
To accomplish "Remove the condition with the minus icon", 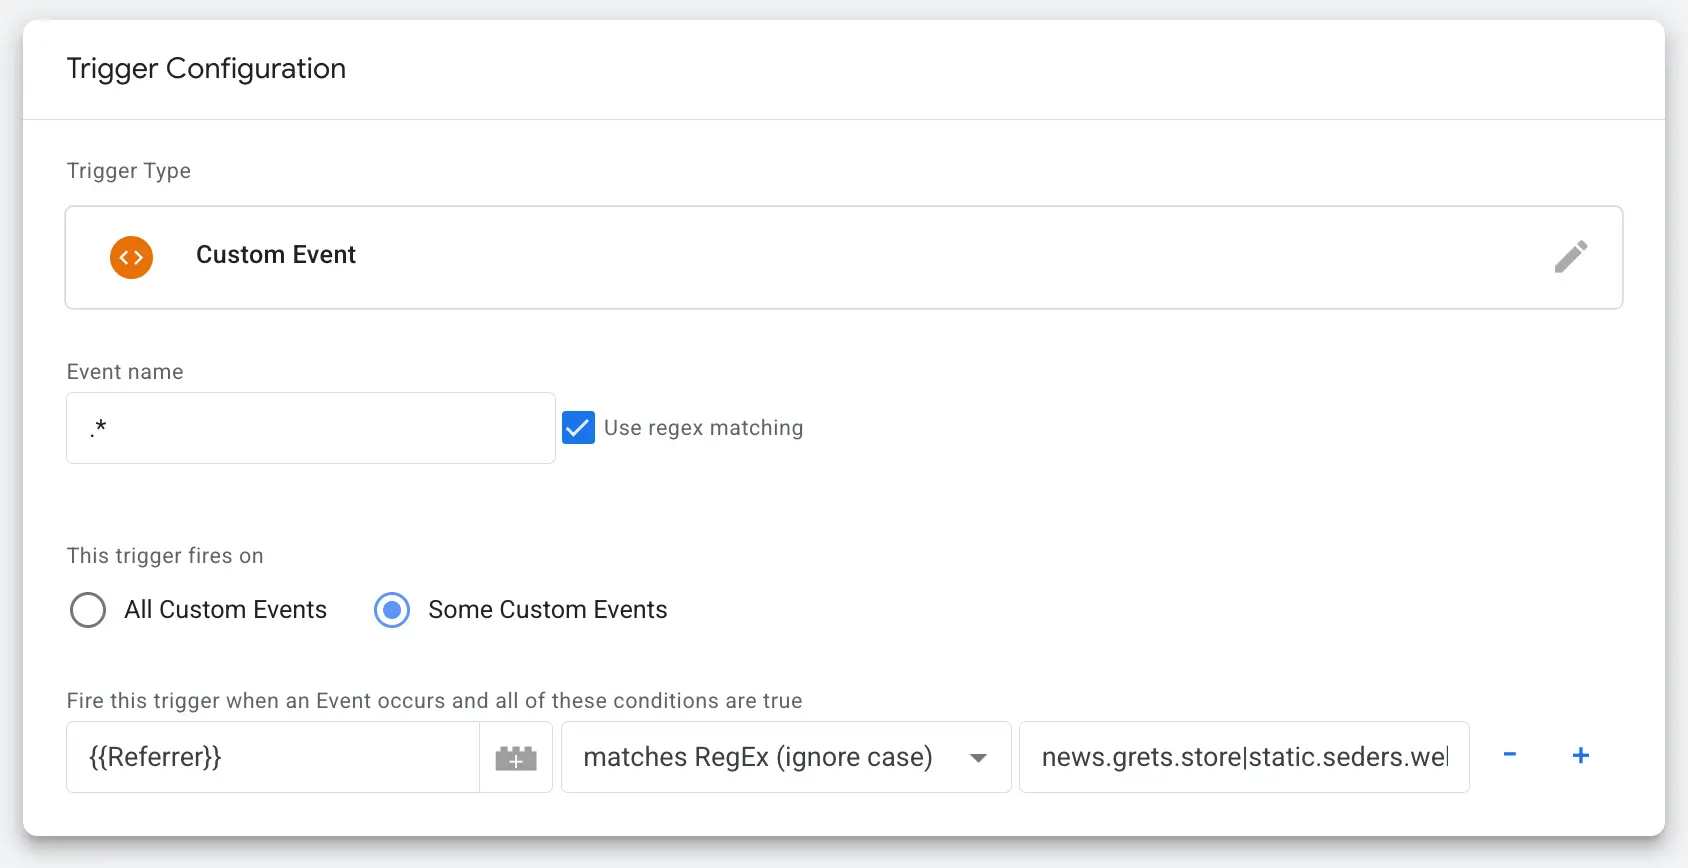I will point(1510,755).
